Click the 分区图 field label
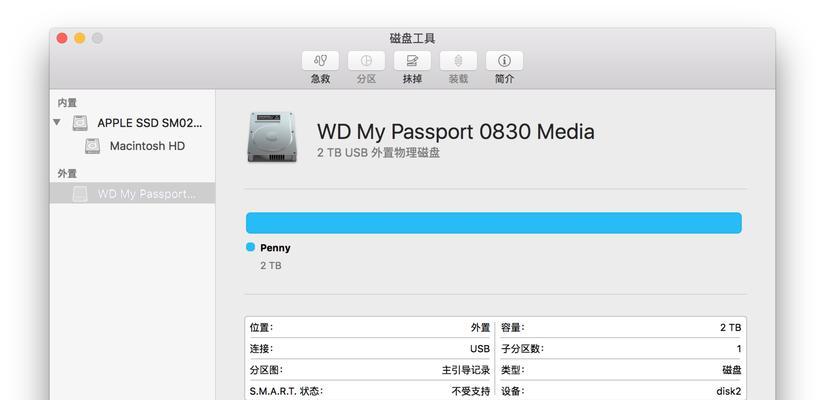The height and width of the screenshot is (400, 825). point(266,370)
